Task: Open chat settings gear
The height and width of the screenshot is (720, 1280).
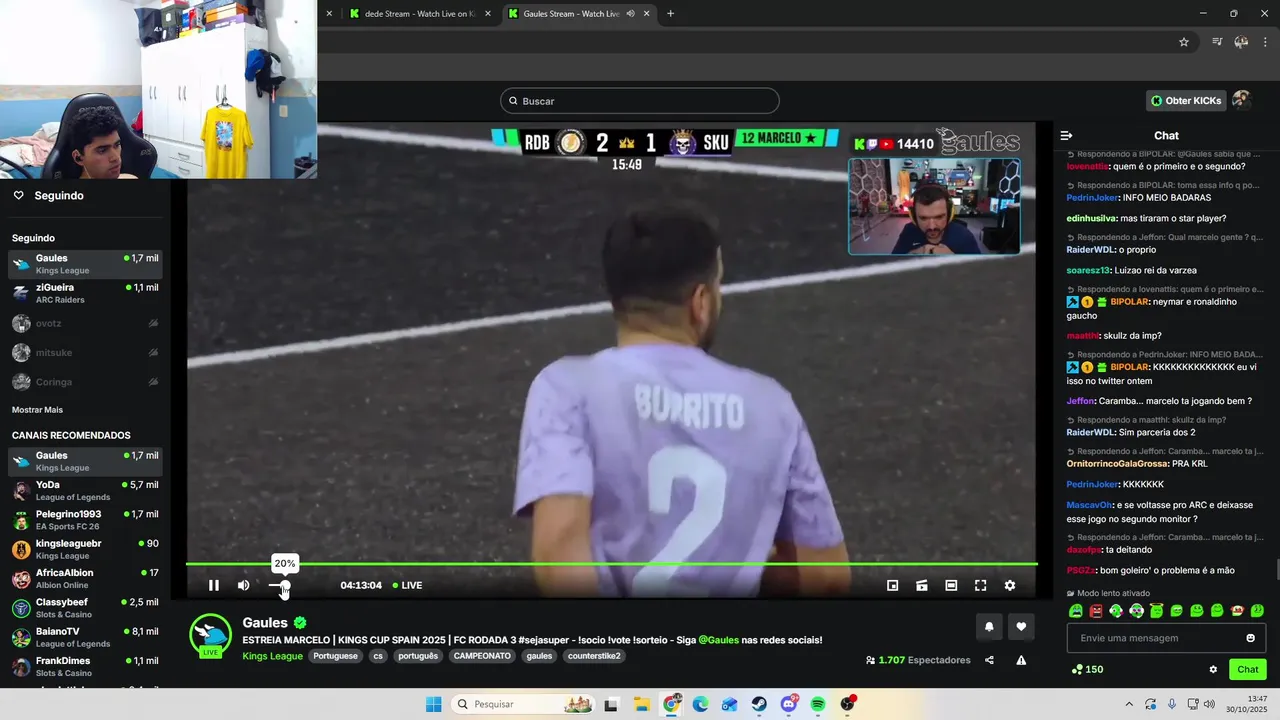Action: 1213,669
